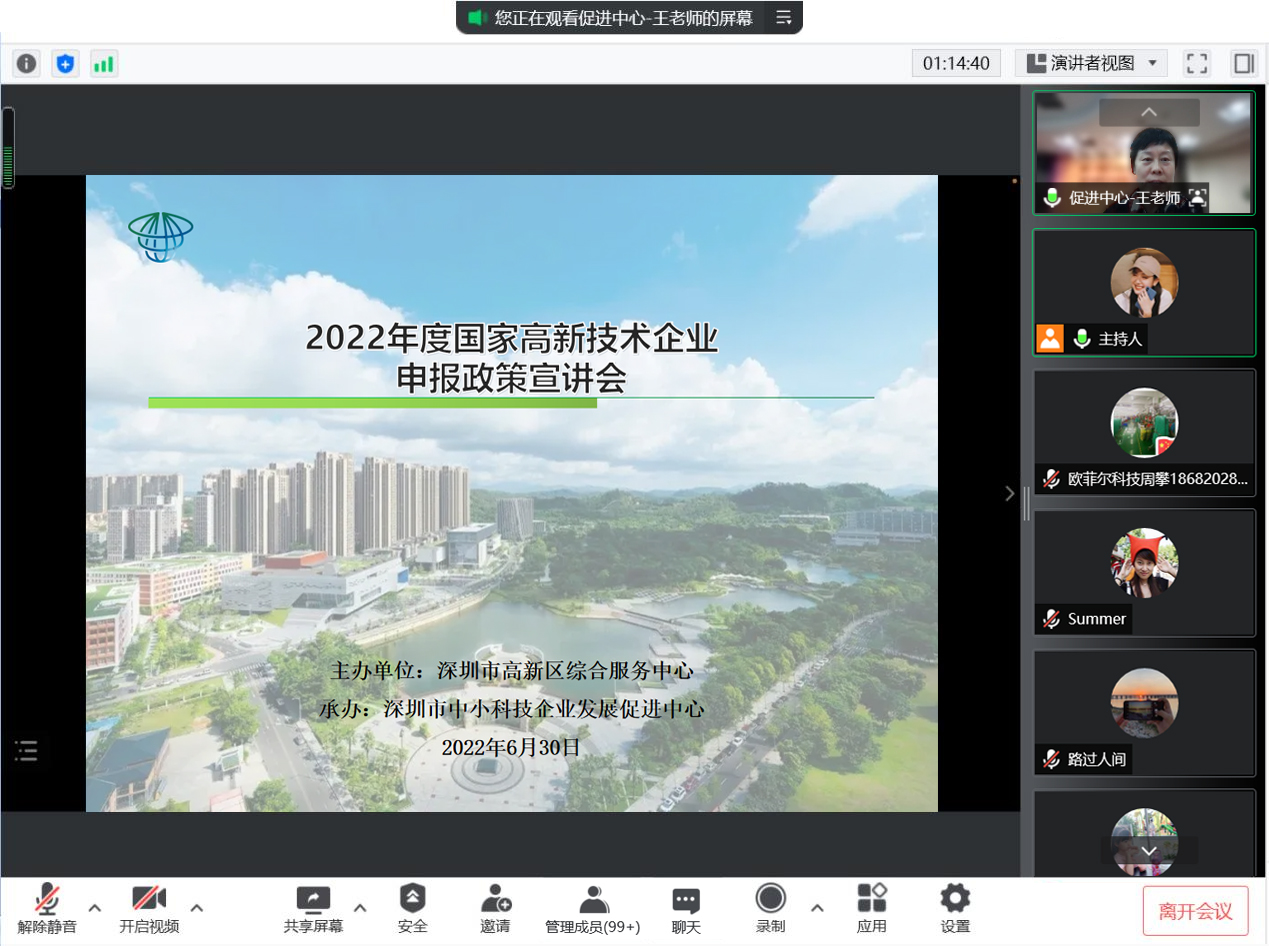Open Manage Members (管理成员) panel
This screenshot has width=1269, height=946.
[x=592, y=908]
